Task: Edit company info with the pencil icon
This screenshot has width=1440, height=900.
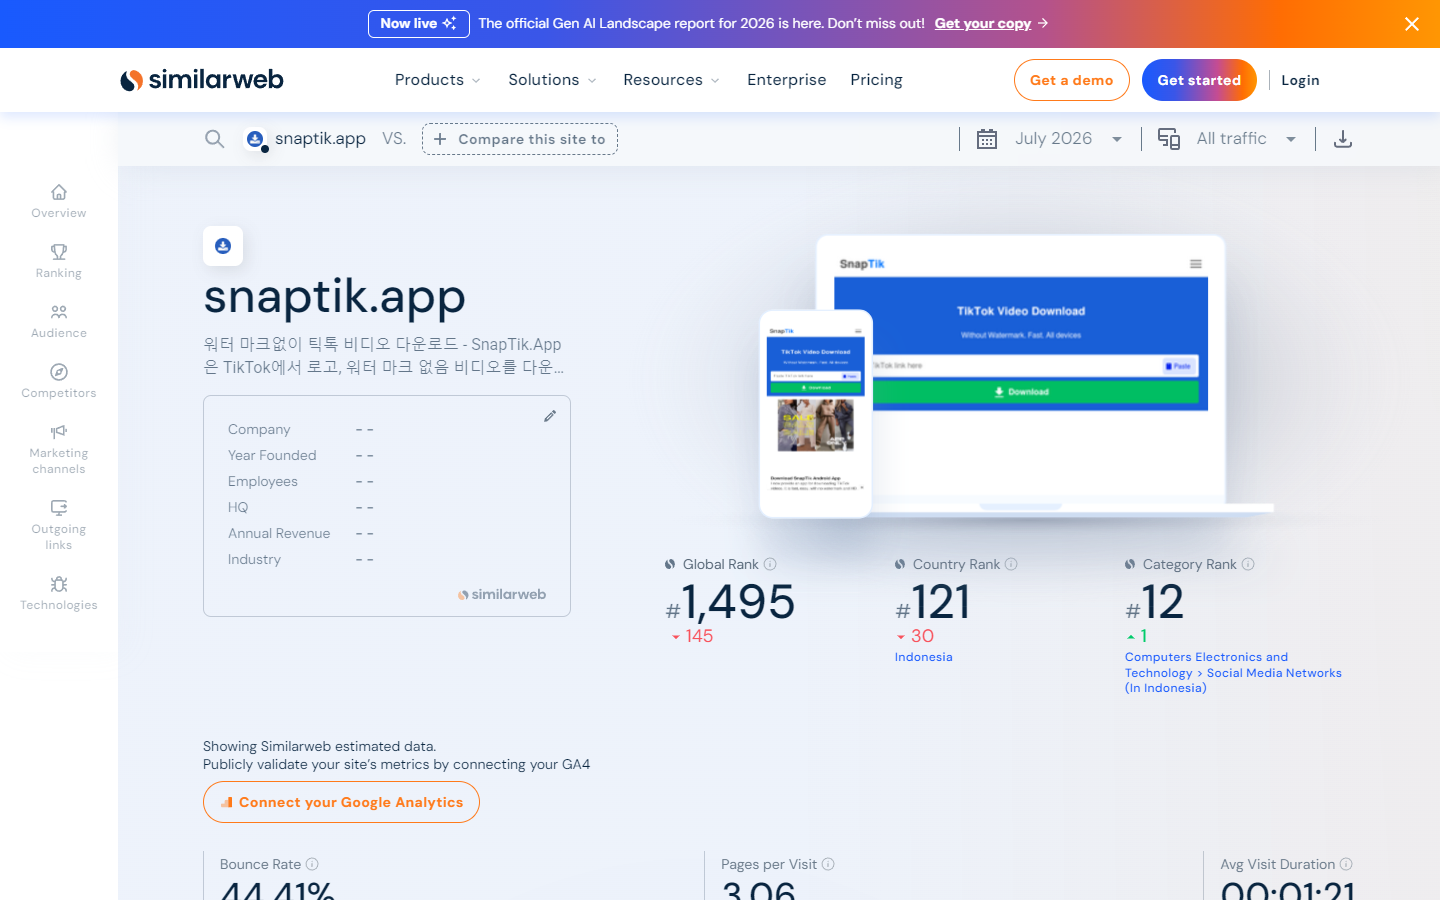Action: pos(550,416)
